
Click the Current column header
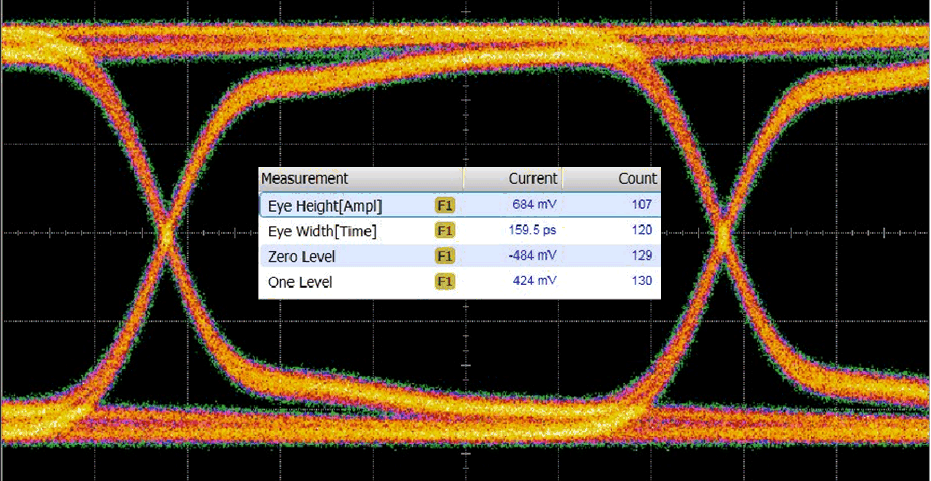532,178
